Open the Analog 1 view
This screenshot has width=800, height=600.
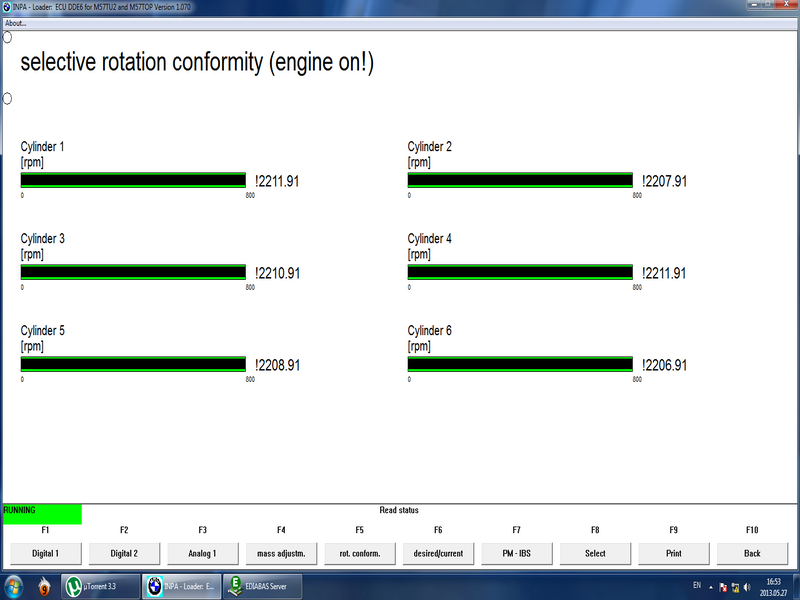[202, 552]
